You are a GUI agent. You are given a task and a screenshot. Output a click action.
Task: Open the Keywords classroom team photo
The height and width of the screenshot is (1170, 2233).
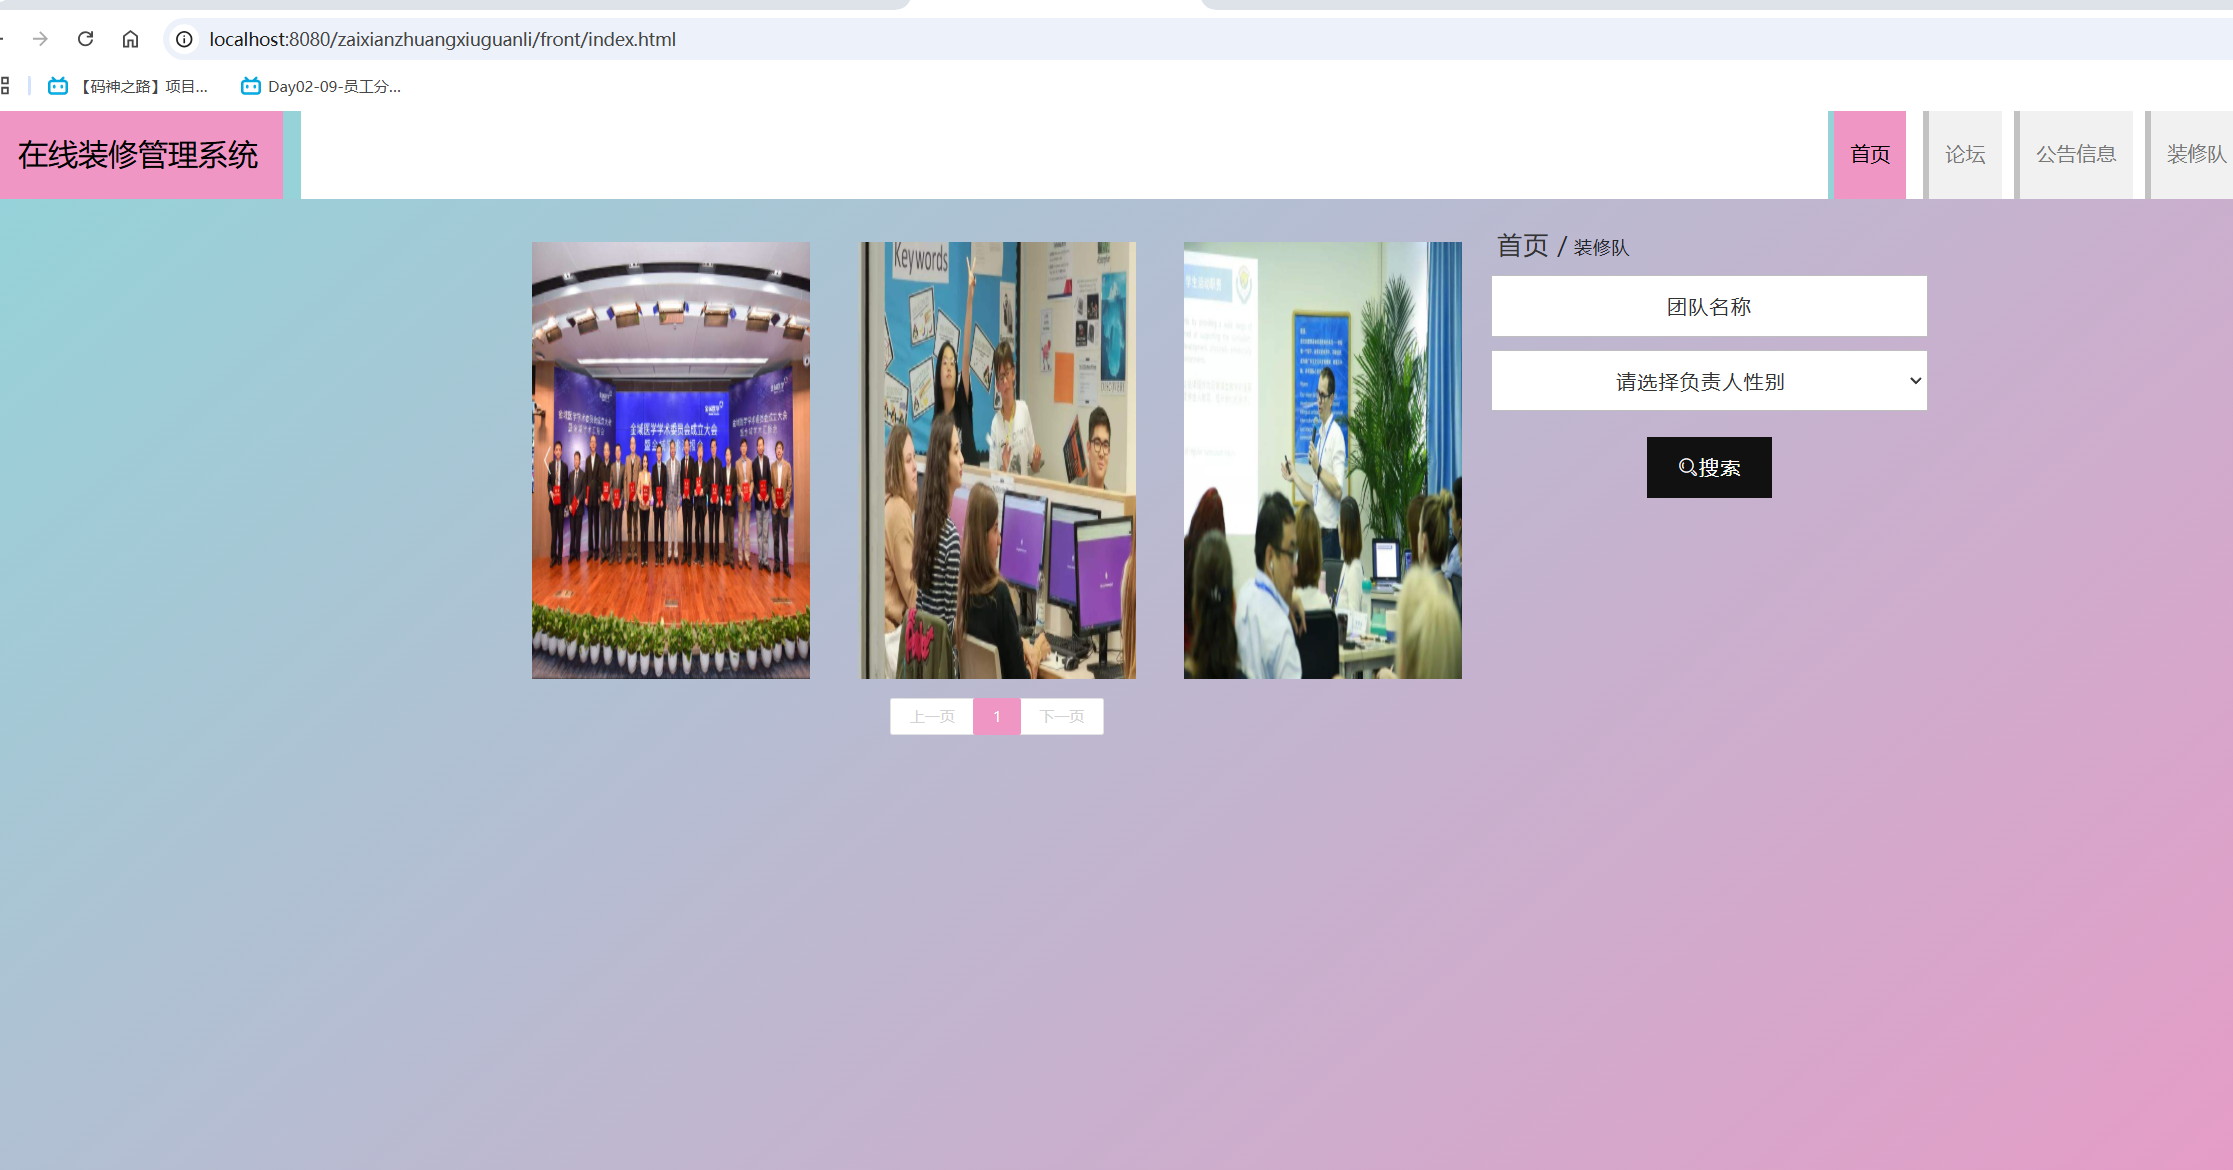pyautogui.click(x=998, y=460)
